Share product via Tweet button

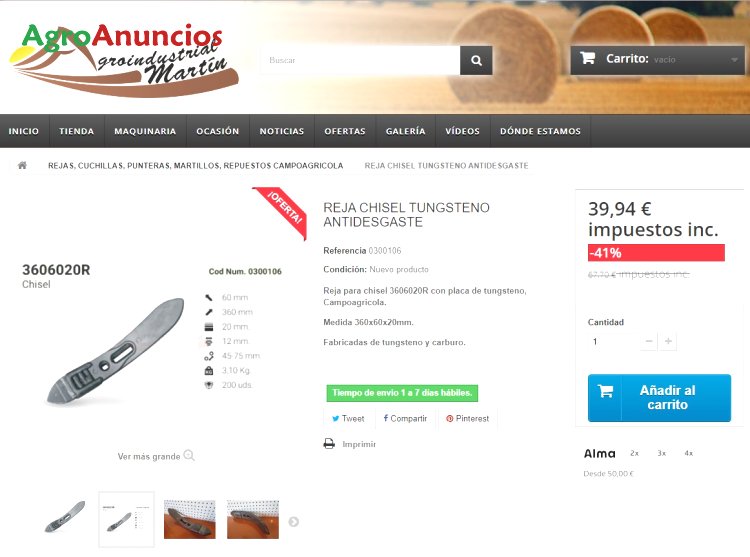tap(348, 418)
